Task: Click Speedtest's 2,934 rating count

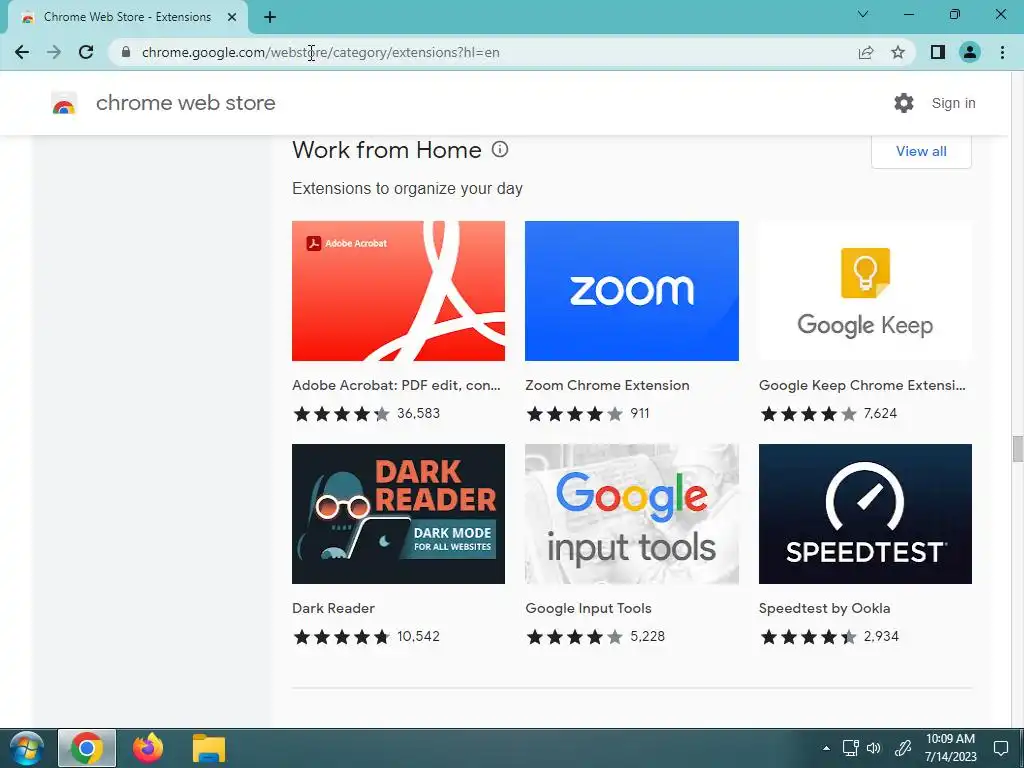Action: click(x=881, y=636)
